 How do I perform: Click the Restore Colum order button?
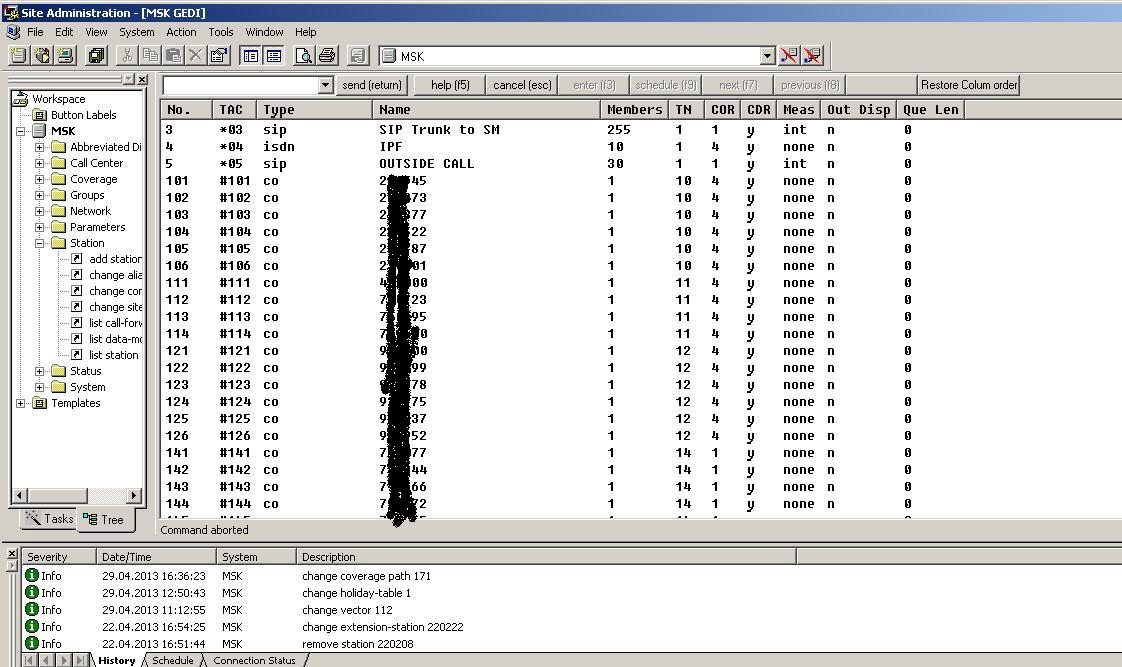click(969, 85)
